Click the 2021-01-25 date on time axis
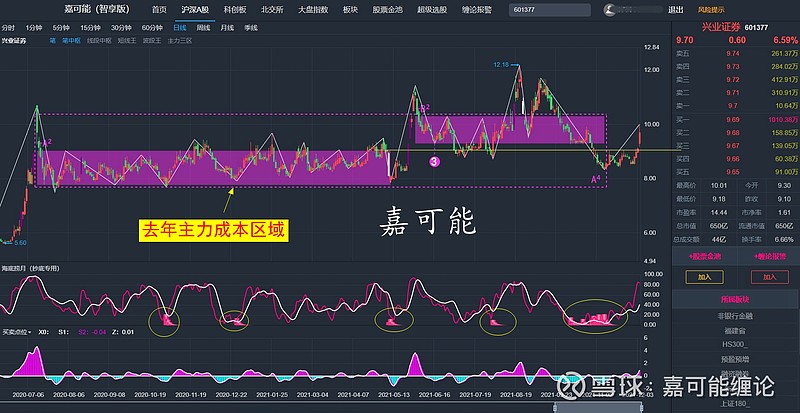 (x=271, y=395)
